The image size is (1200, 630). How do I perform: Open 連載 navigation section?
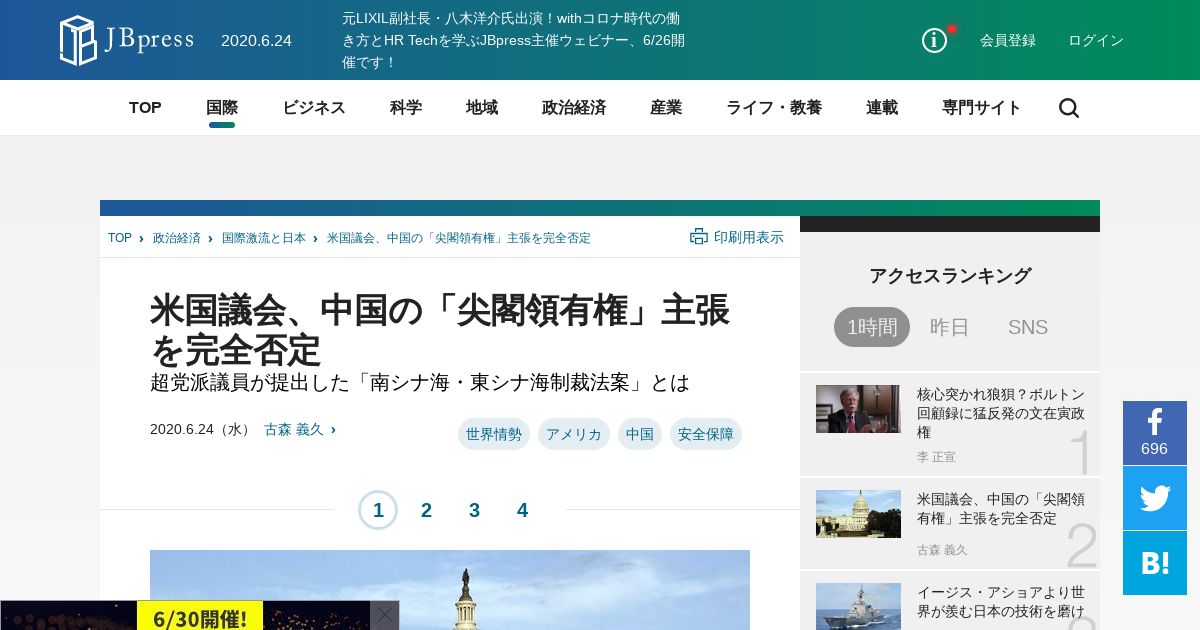882,108
